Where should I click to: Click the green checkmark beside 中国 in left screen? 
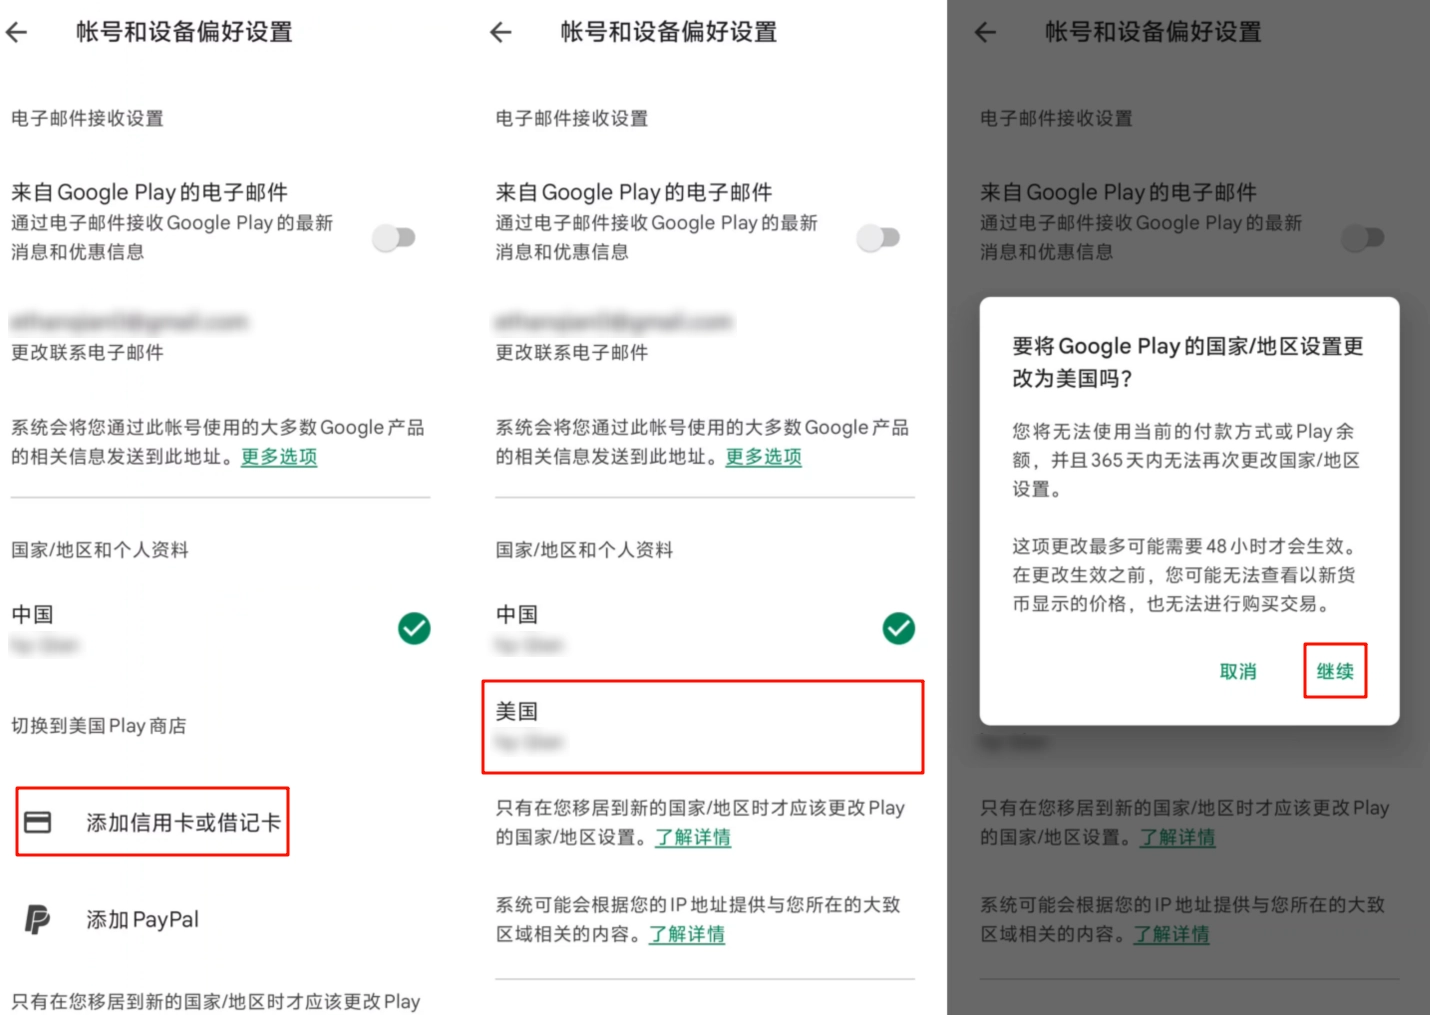pos(414,628)
